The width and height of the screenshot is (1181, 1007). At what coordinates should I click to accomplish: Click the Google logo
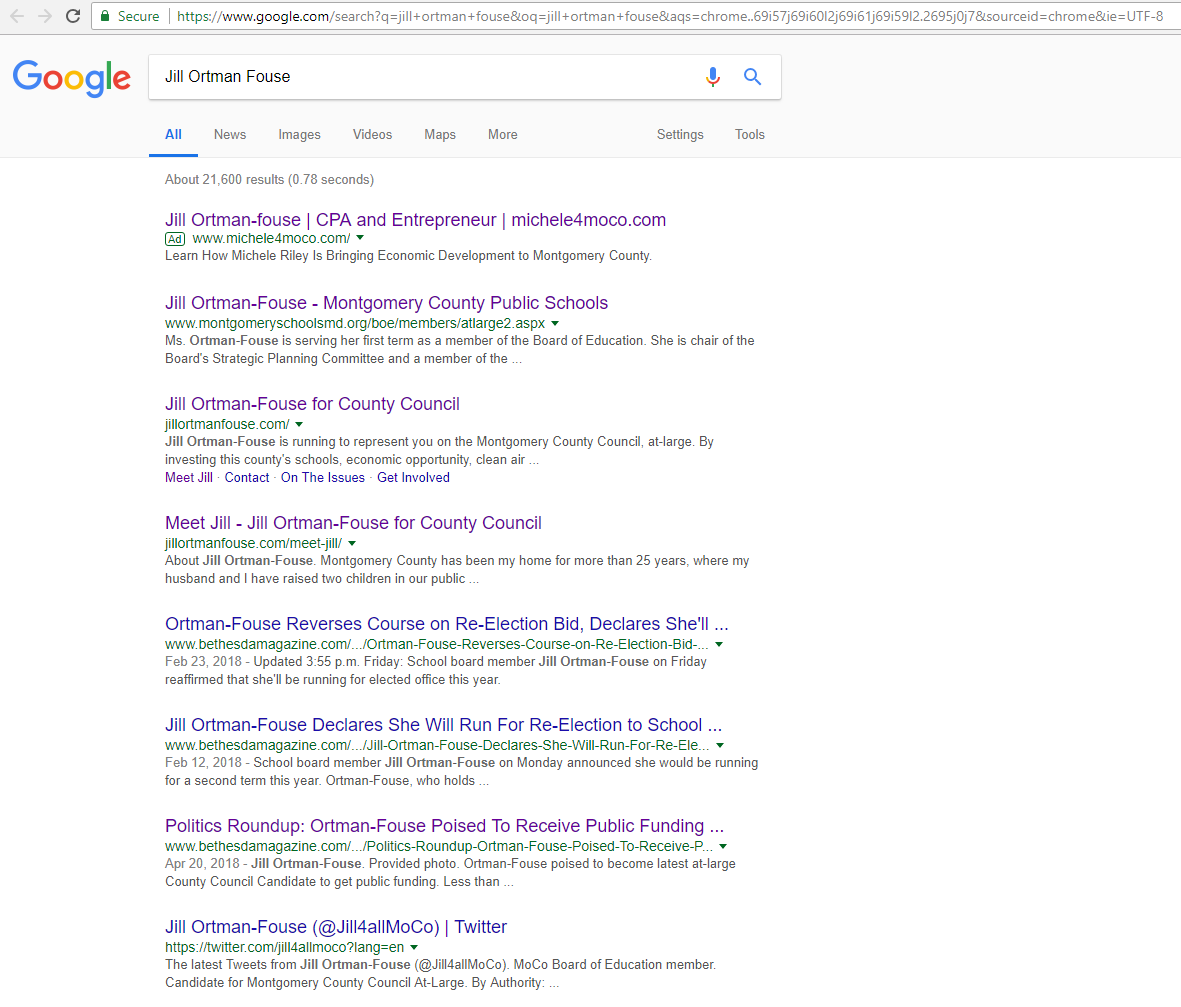pos(72,78)
